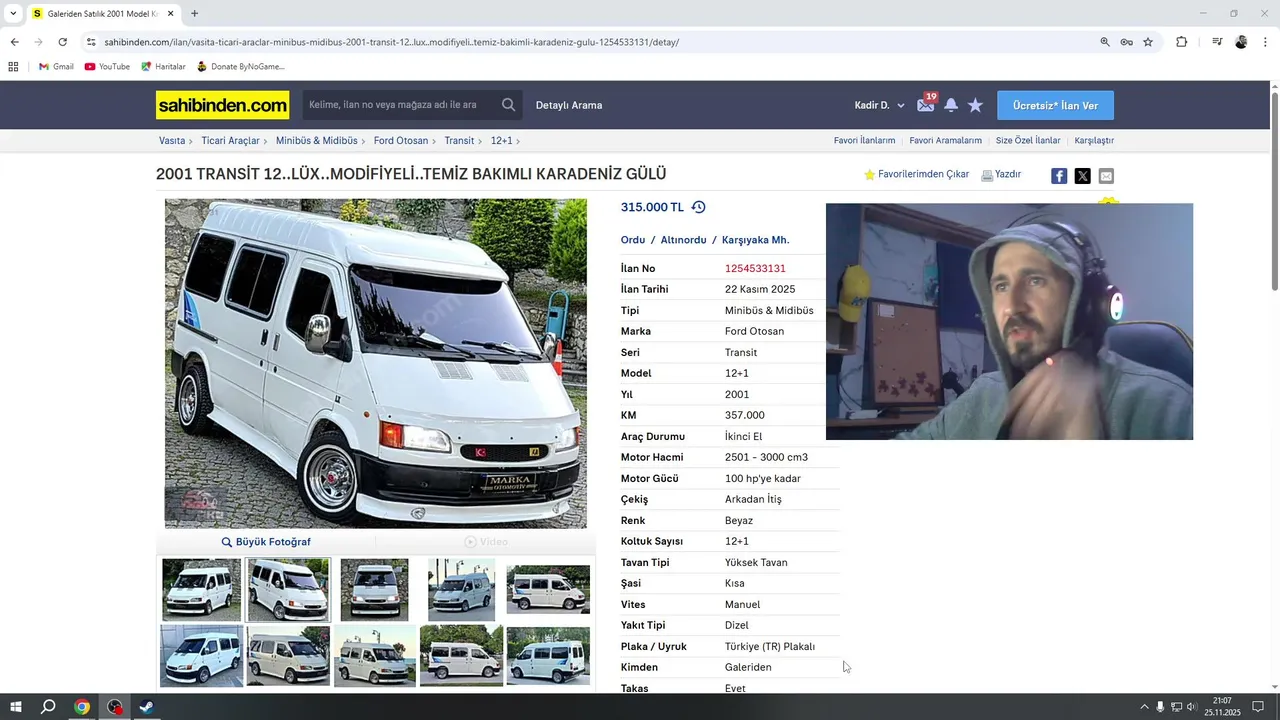1280x720 pixels.
Task: Bookmark this page with the star icon
Action: point(1148,42)
